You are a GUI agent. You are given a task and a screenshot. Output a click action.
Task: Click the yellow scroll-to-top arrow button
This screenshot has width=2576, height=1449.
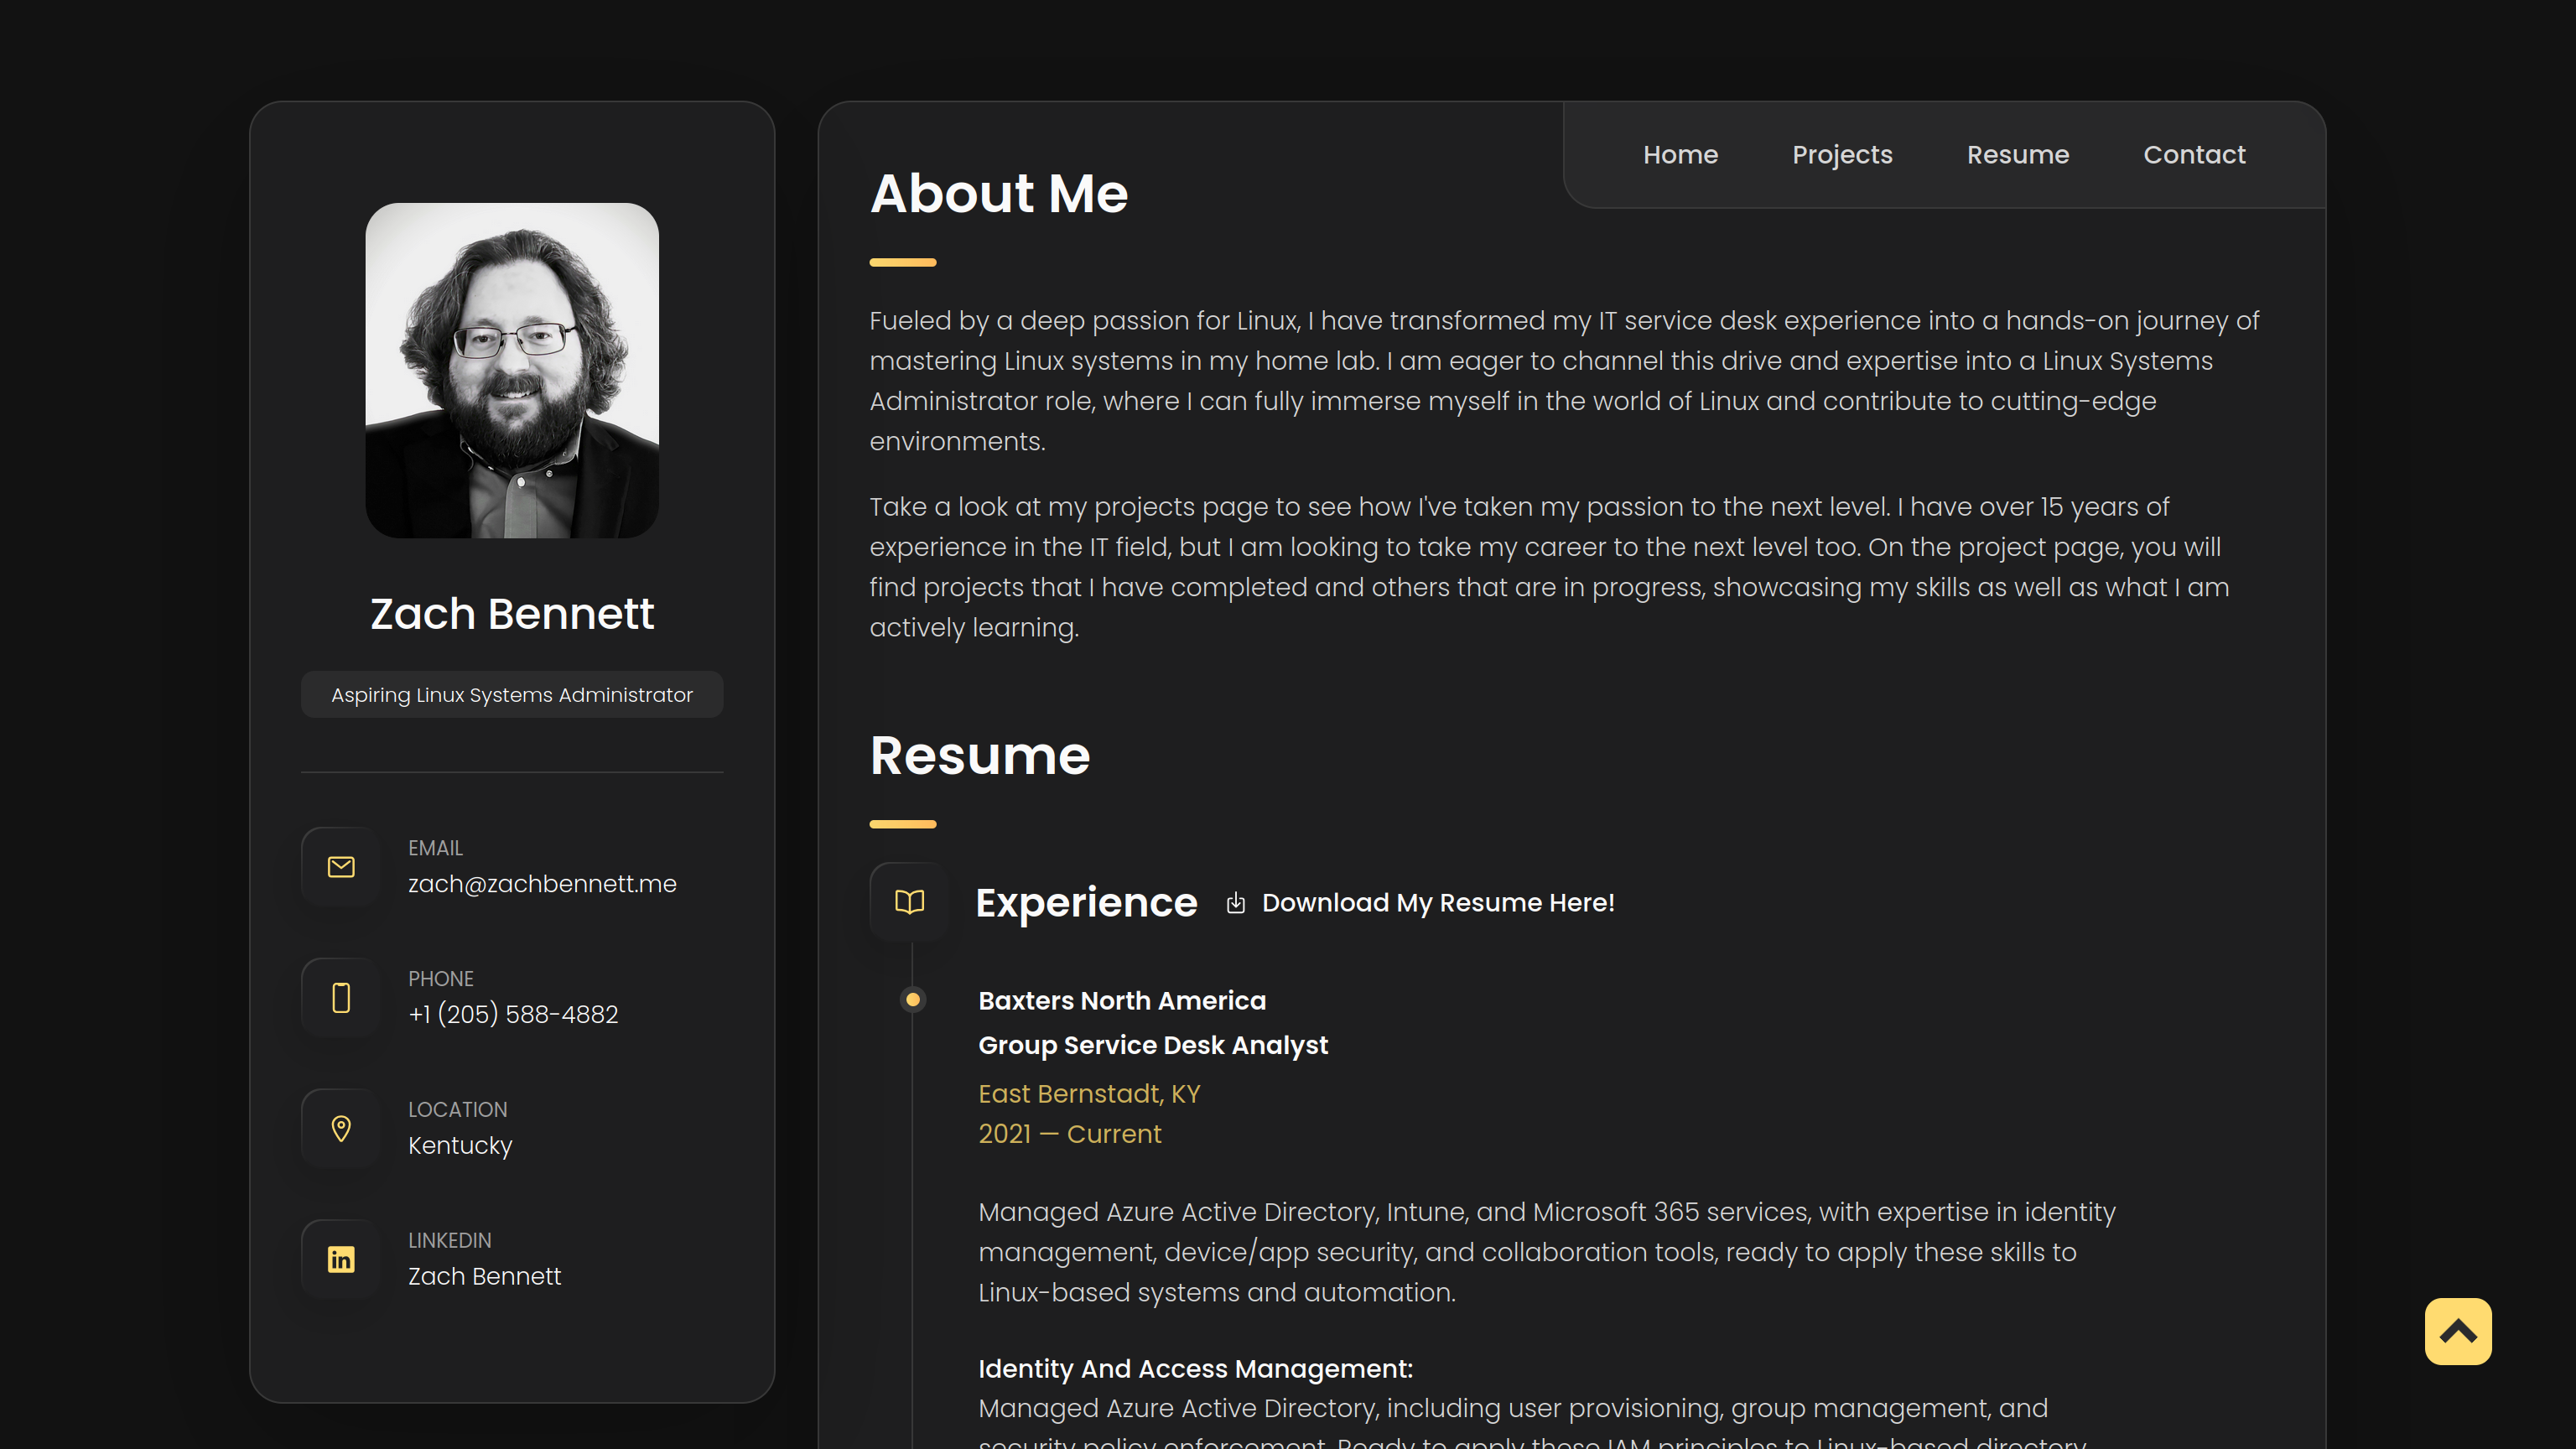point(2457,1331)
